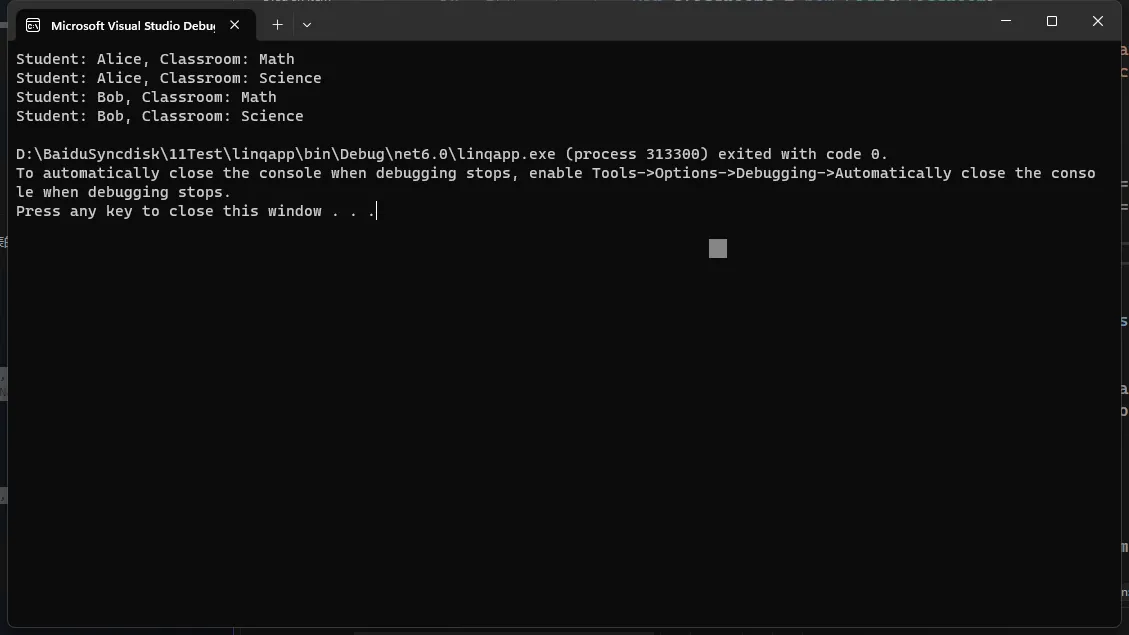Screen dimensions: 1129x635
Task: Click the line "Student: Bob, Classroom: Science"
Action: 160,116
